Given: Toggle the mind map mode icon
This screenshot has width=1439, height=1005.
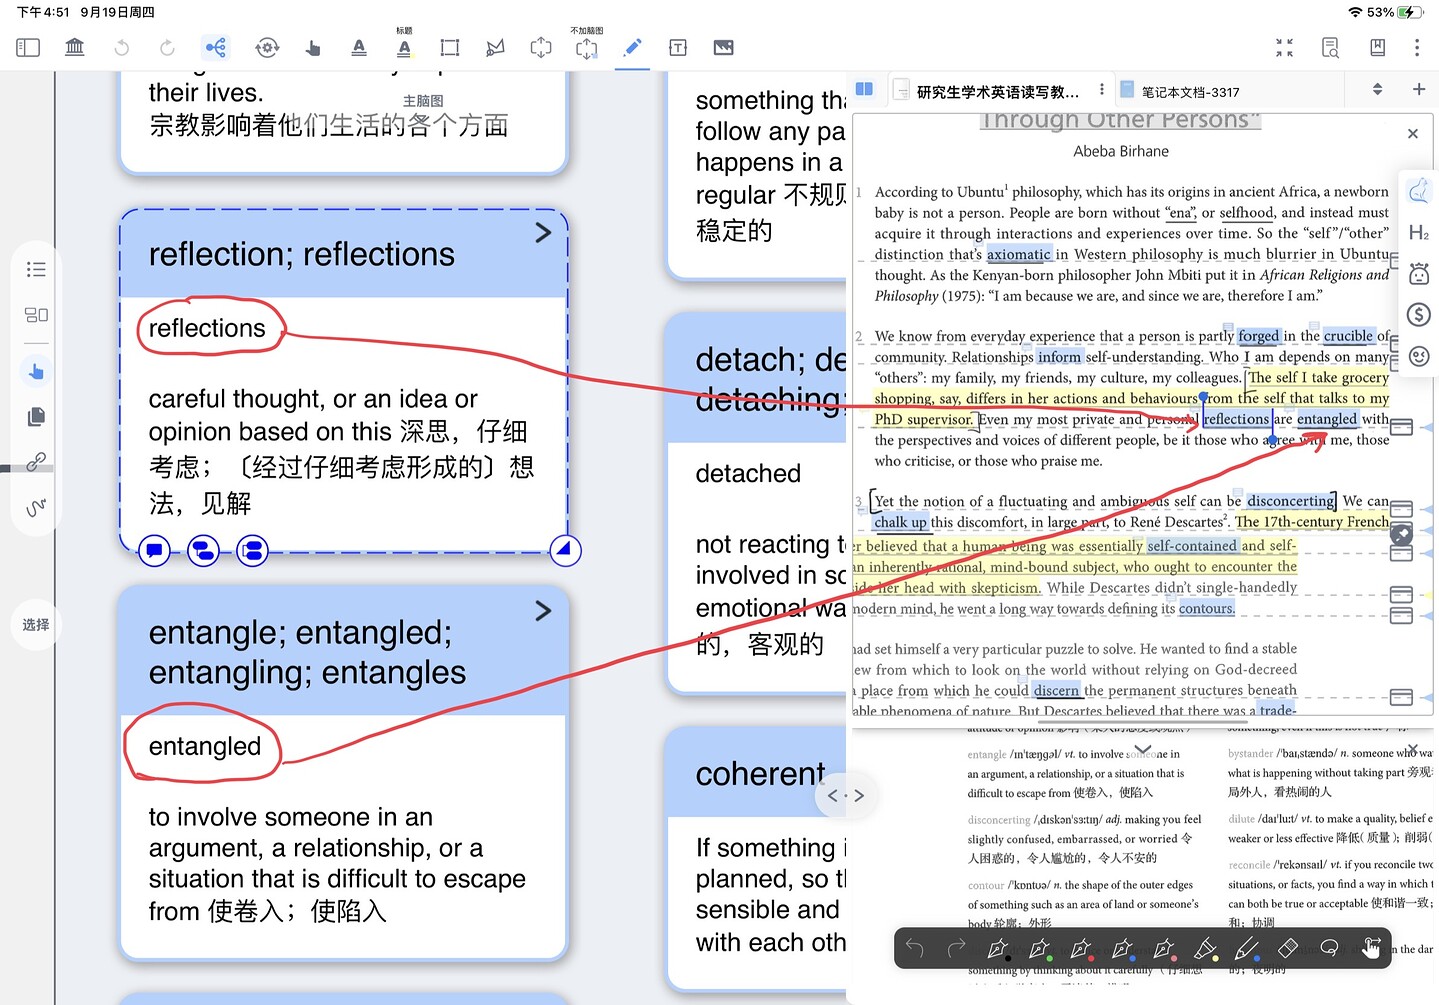Looking at the screenshot, I should tap(215, 47).
